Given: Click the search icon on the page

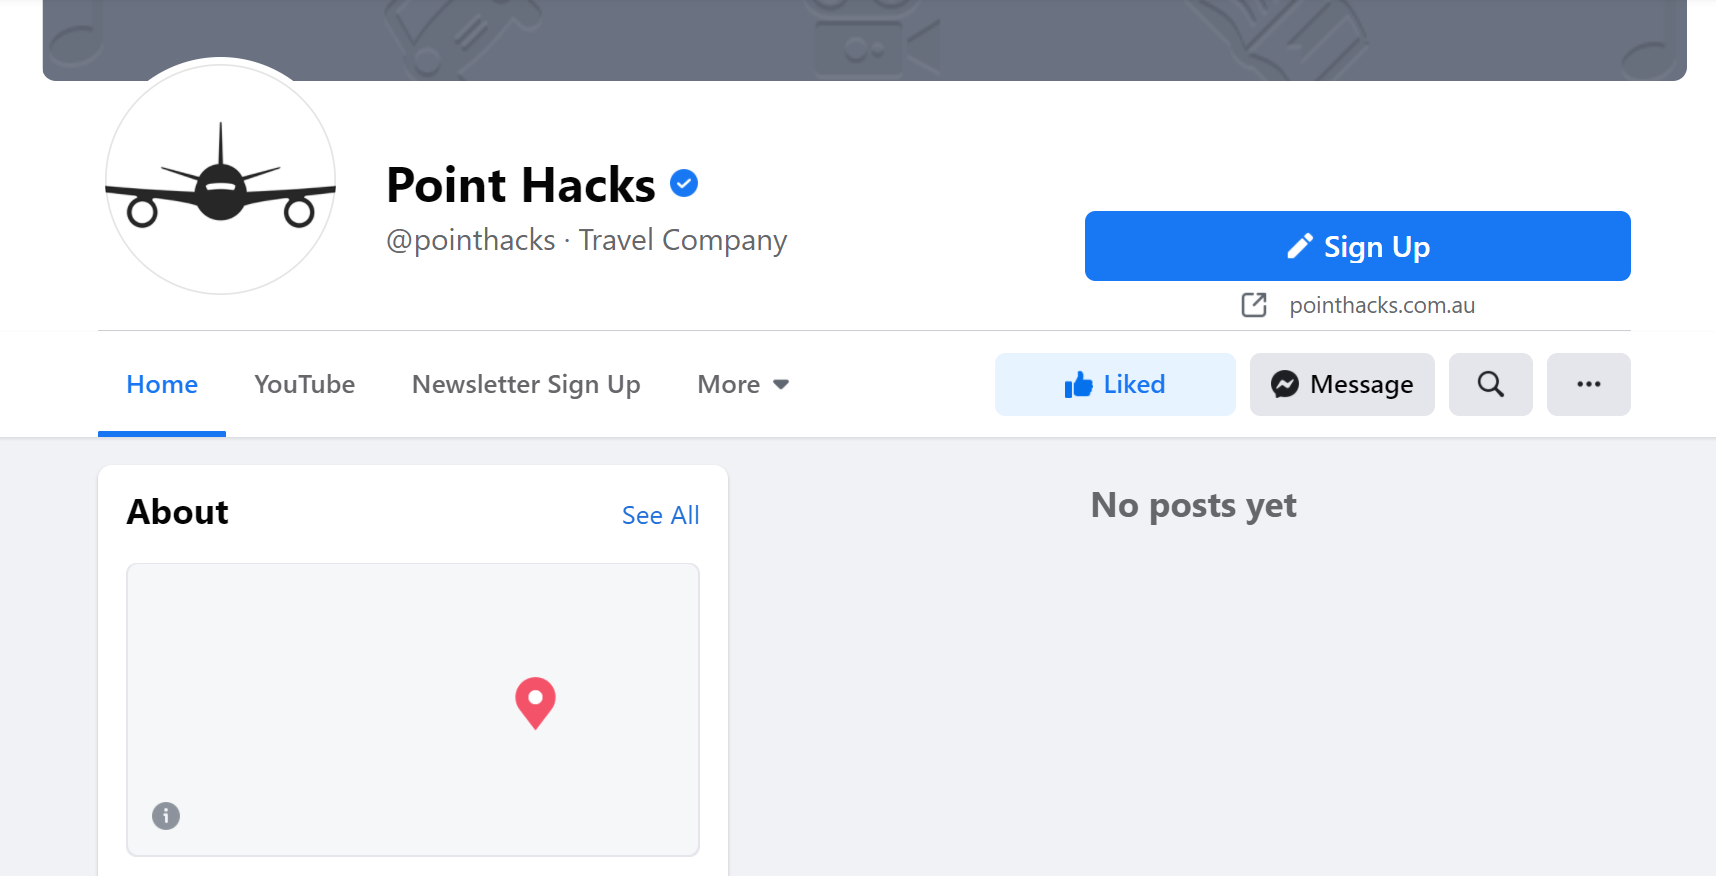Looking at the screenshot, I should tap(1490, 384).
